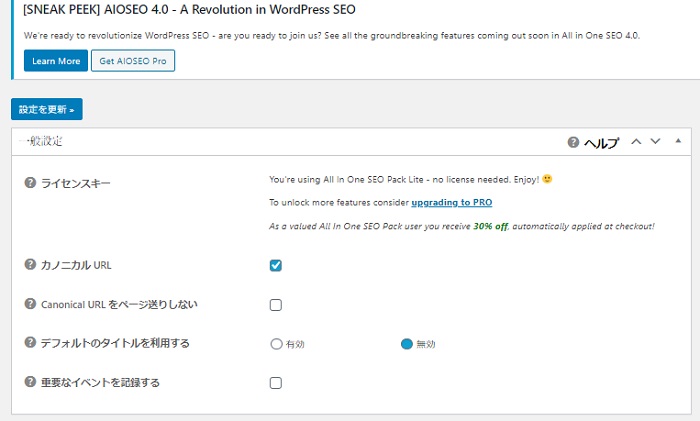Show help for ライセンスキー
This screenshot has width=700, height=421.
(30, 183)
